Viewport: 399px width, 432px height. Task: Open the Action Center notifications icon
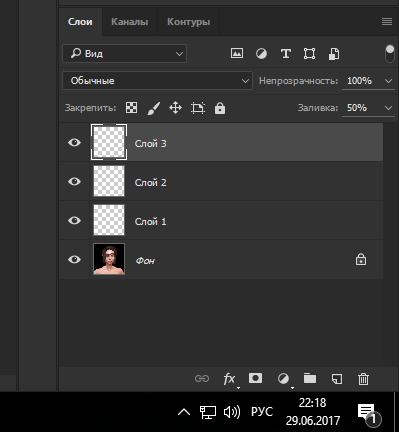[369, 414]
